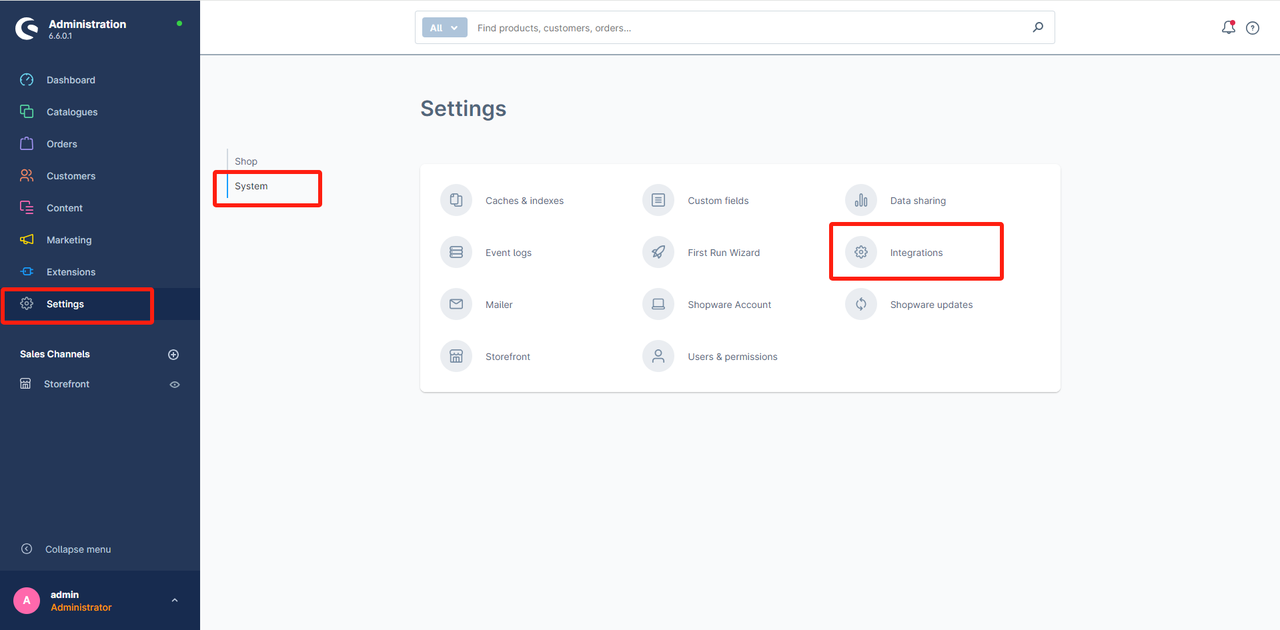The image size is (1280, 630).
Task: Open Storefront via eye icon
Action: click(175, 384)
